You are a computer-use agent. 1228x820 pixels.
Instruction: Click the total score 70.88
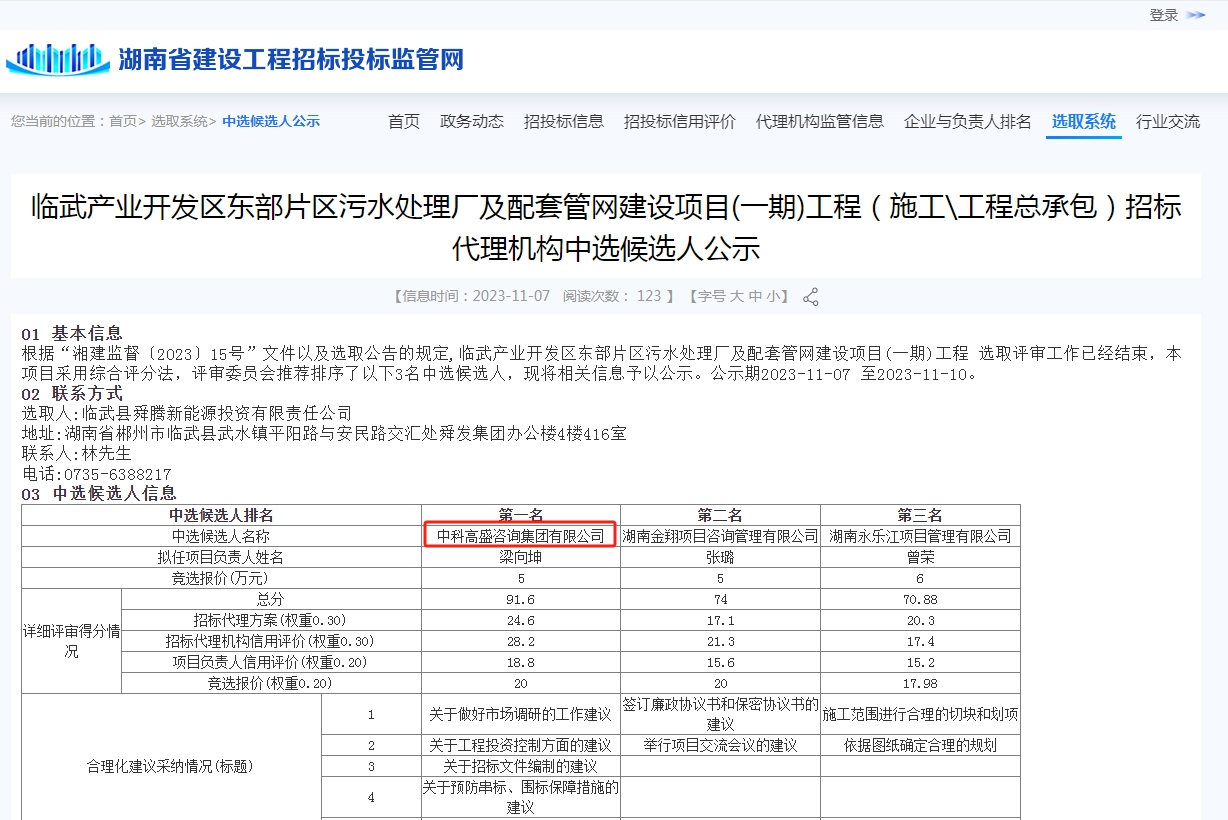pos(920,599)
